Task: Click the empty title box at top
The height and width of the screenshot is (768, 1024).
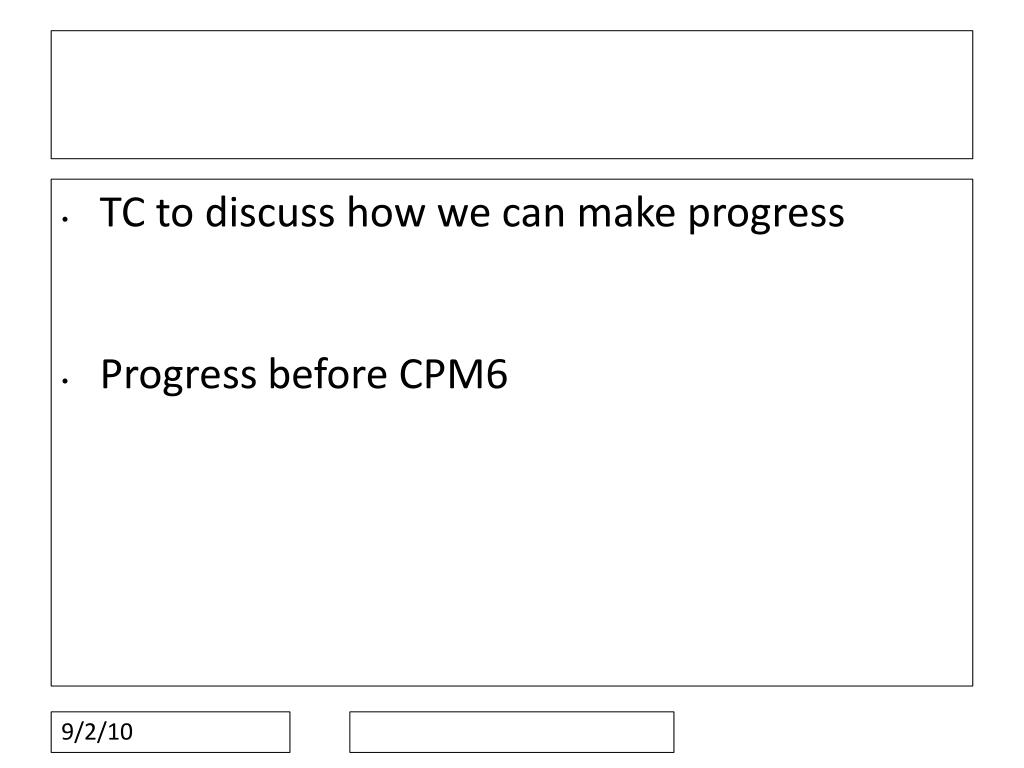Action: pos(511,94)
